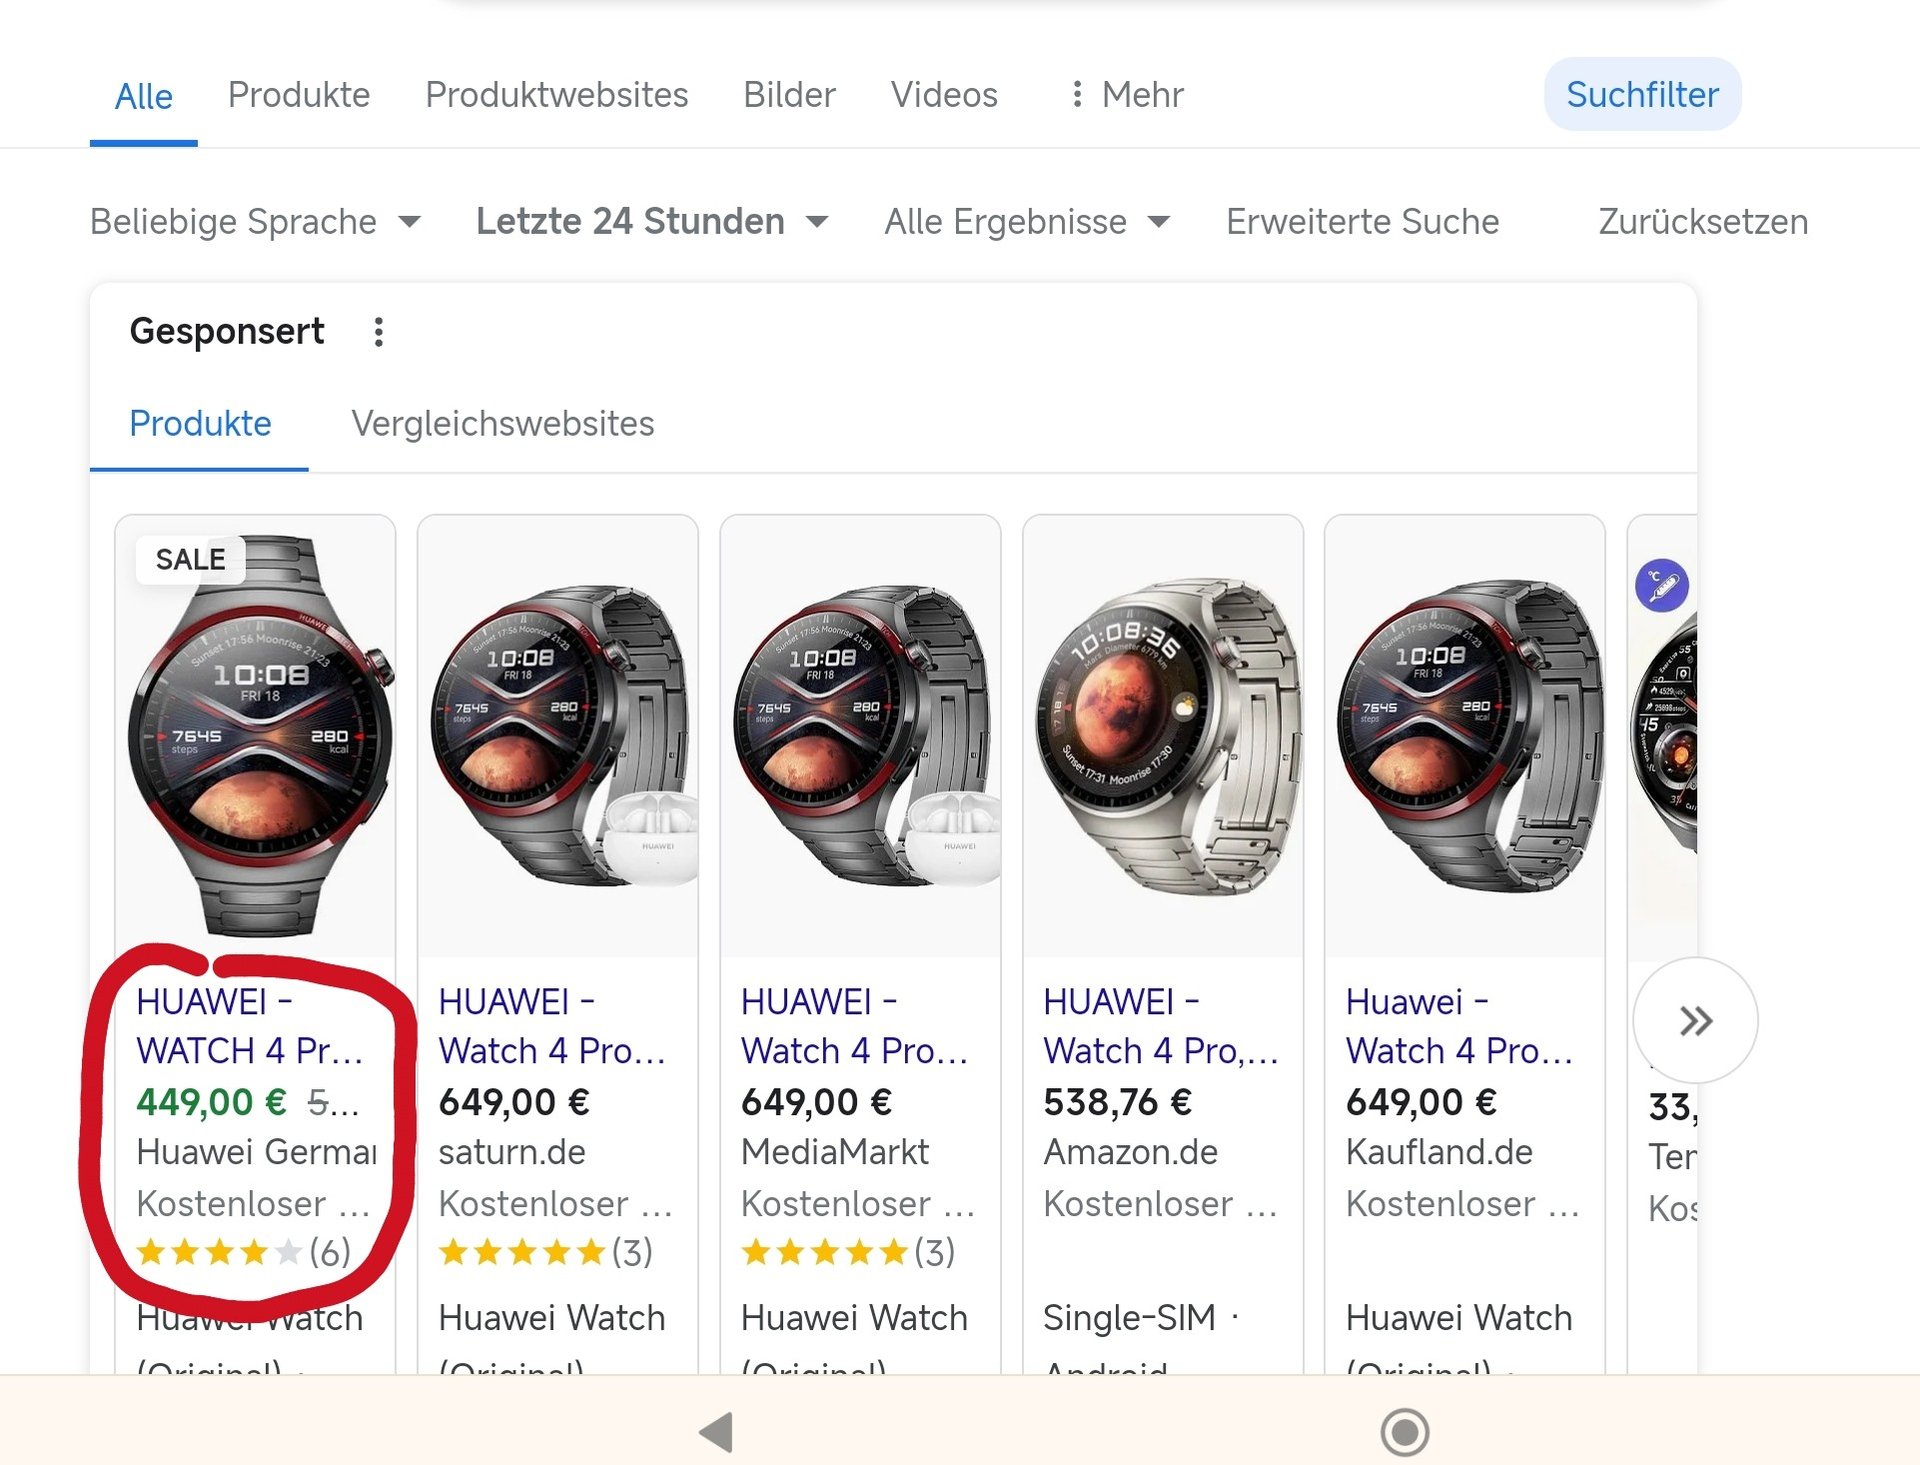
Task: Click the Kaufland.de watch product image
Action: pos(1465,736)
